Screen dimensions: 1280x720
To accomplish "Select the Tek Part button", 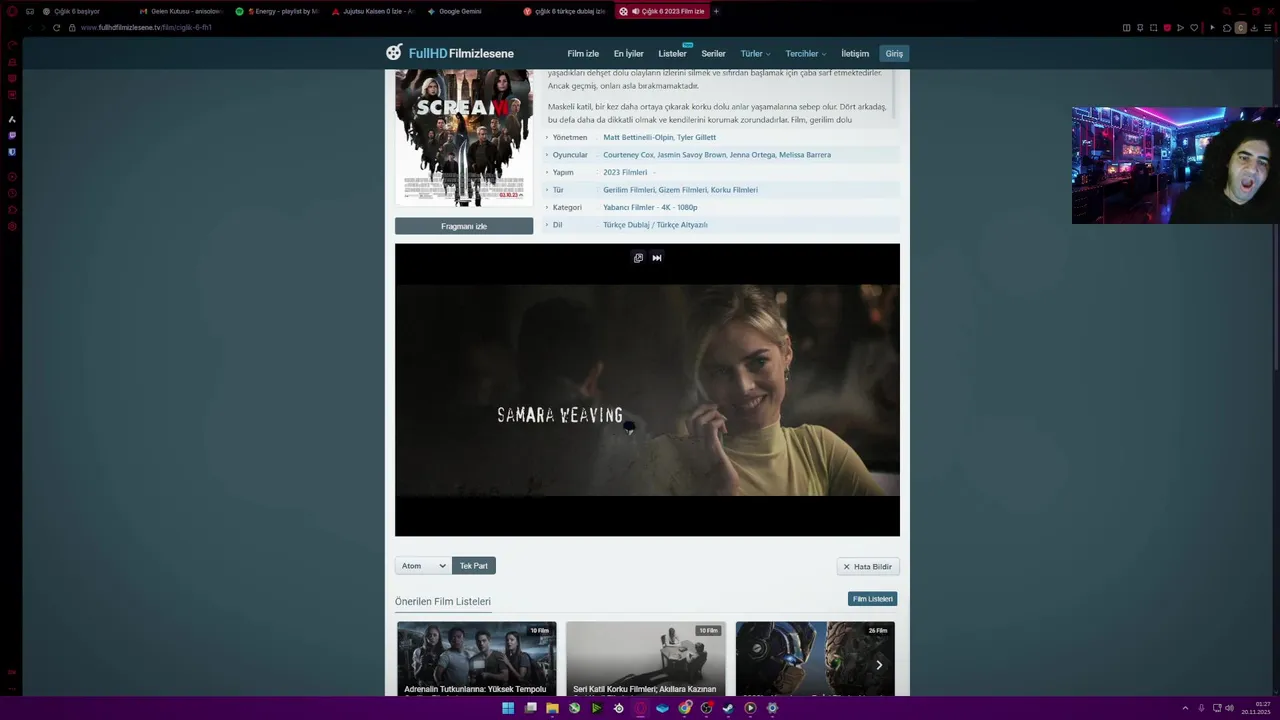I will point(474,566).
